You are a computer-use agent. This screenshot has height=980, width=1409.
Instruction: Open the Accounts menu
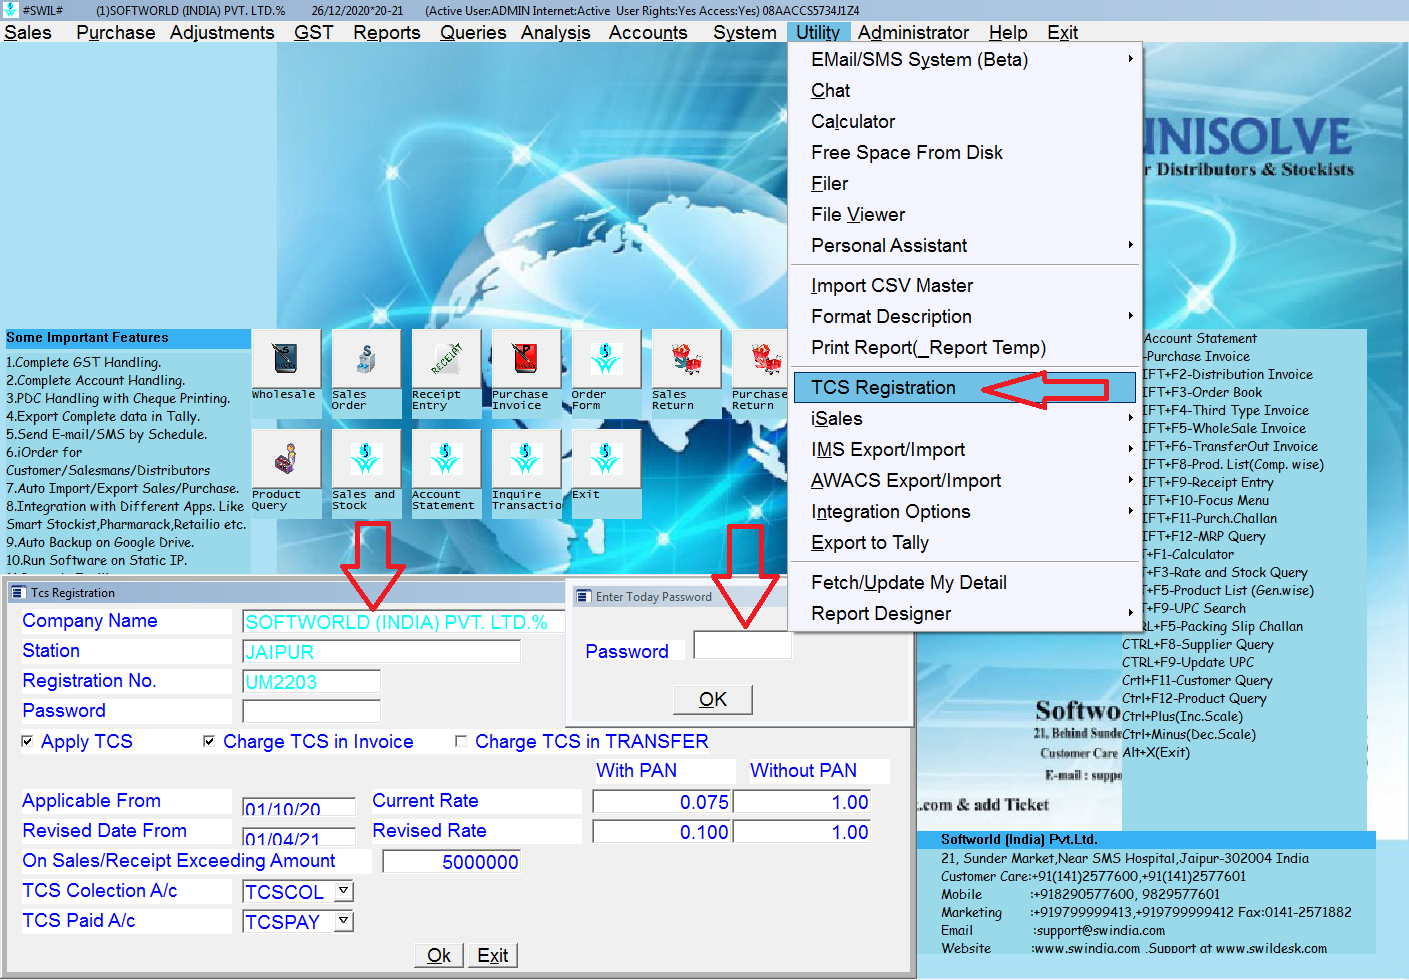pos(648,32)
